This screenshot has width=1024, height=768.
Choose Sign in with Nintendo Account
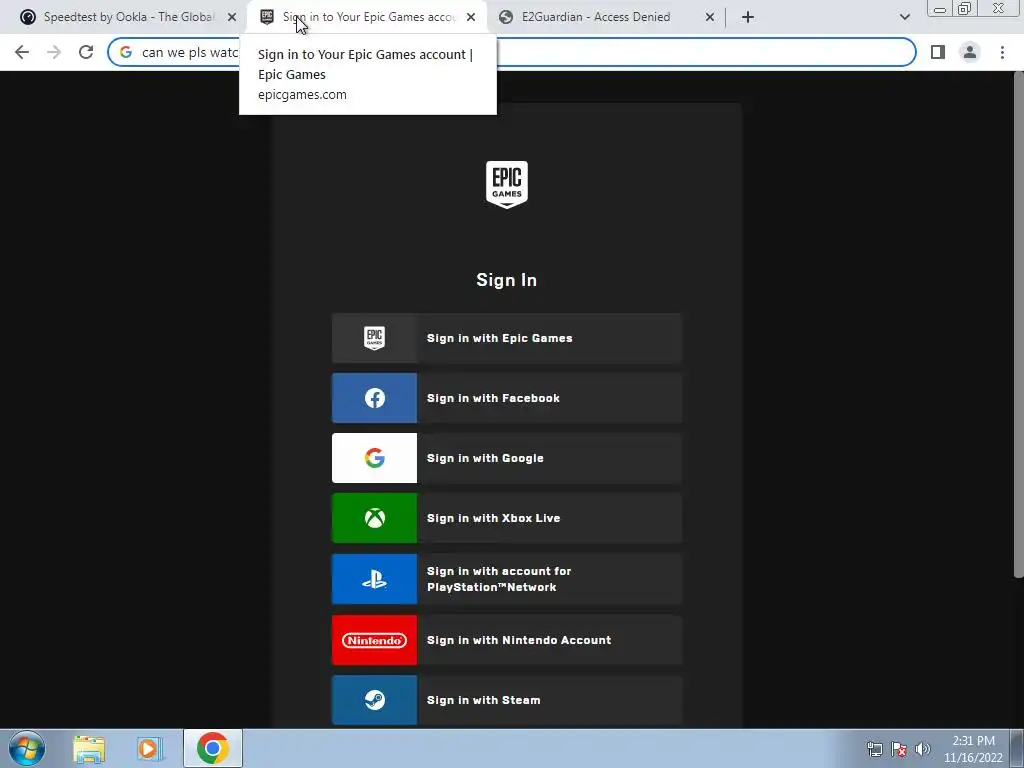pyautogui.click(x=507, y=641)
